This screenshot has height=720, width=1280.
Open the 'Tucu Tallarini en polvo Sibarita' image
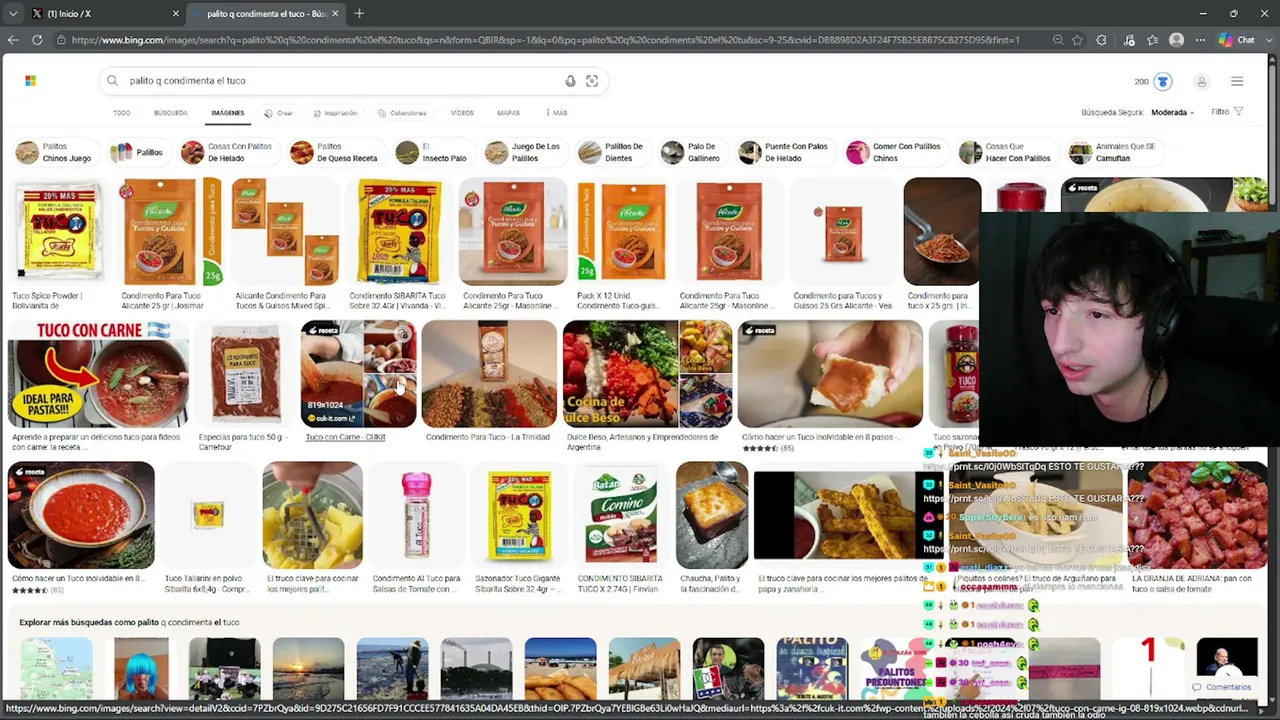[x=208, y=515]
